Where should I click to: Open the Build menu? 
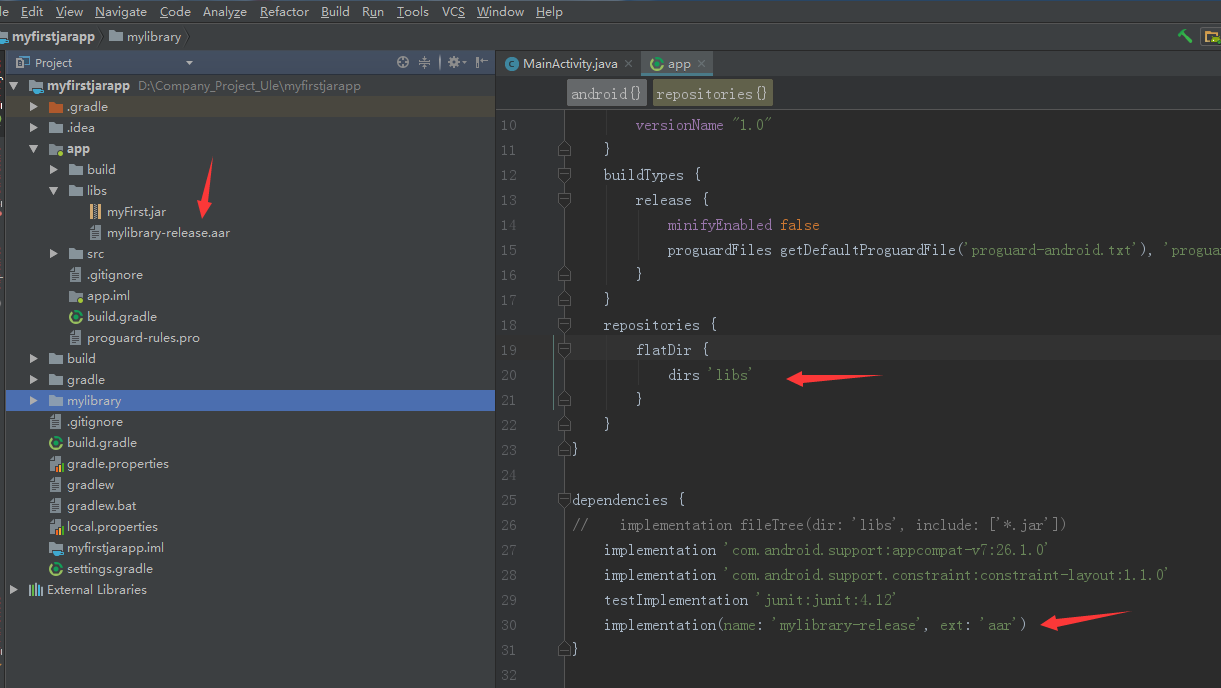point(335,12)
